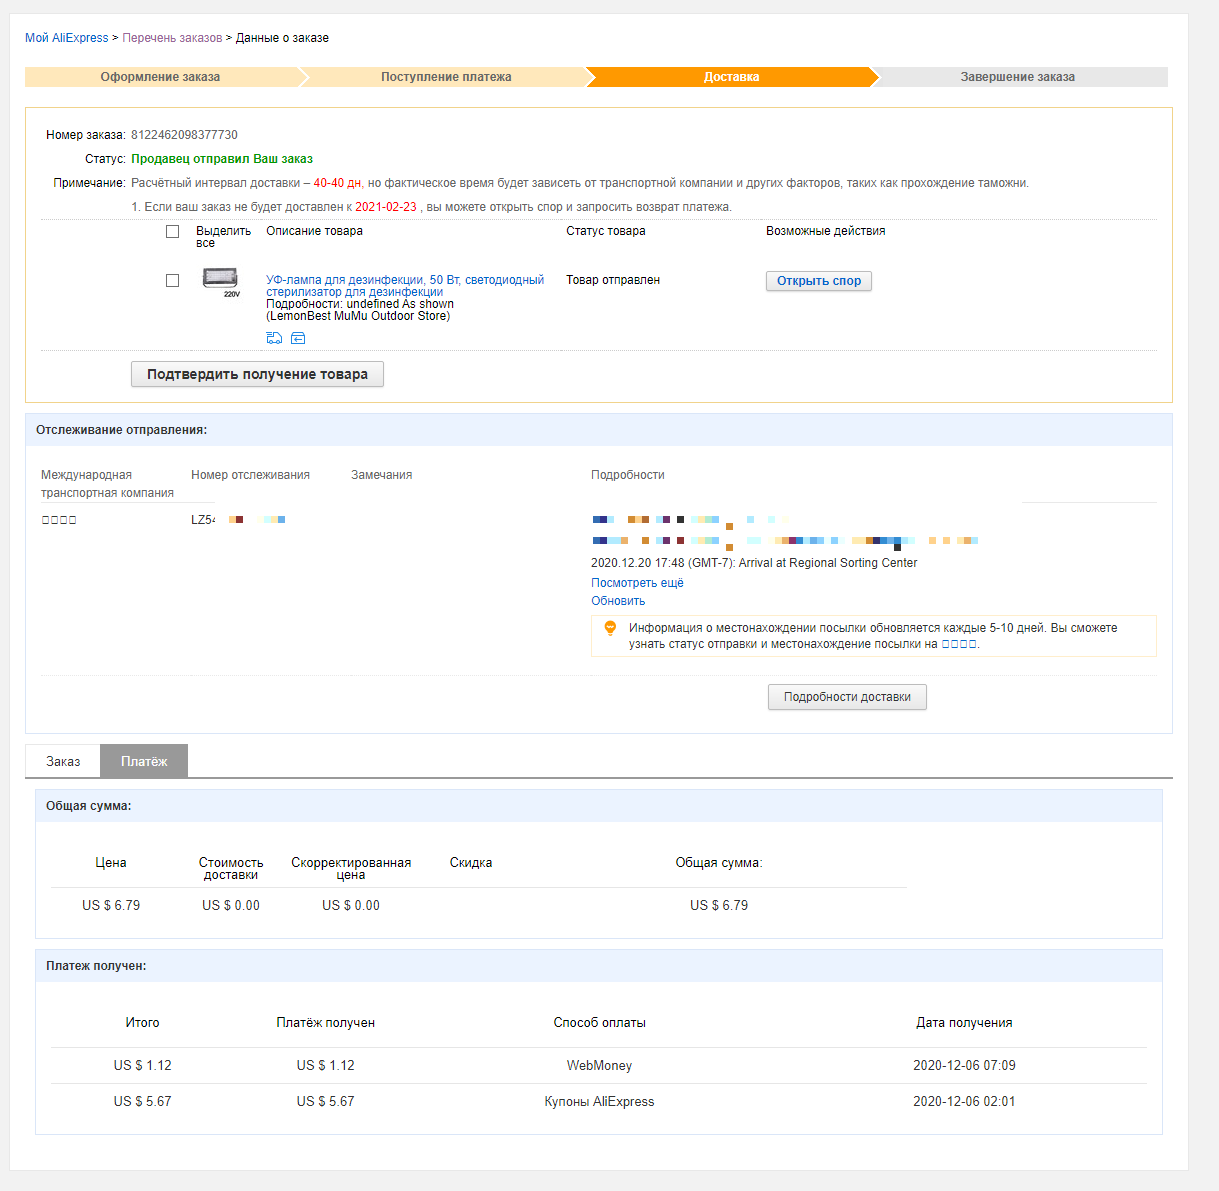The height and width of the screenshot is (1191, 1219).
Task: Click the orange lightbulb info icon
Action: tap(610, 628)
